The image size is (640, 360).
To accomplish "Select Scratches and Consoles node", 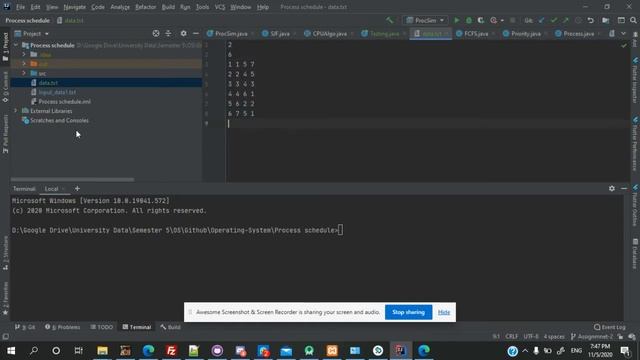I will click(x=59, y=120).
